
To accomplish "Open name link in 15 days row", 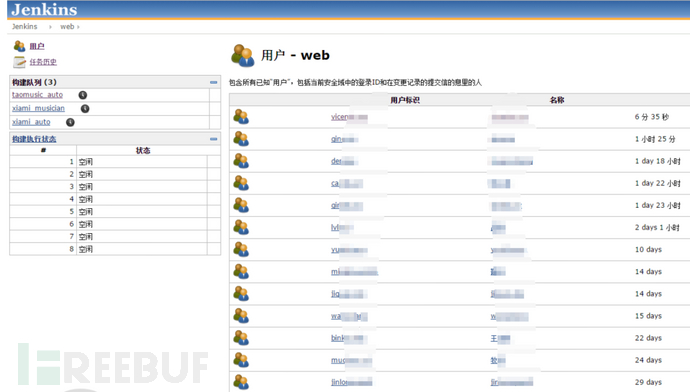I will click(x=510, y=316).
